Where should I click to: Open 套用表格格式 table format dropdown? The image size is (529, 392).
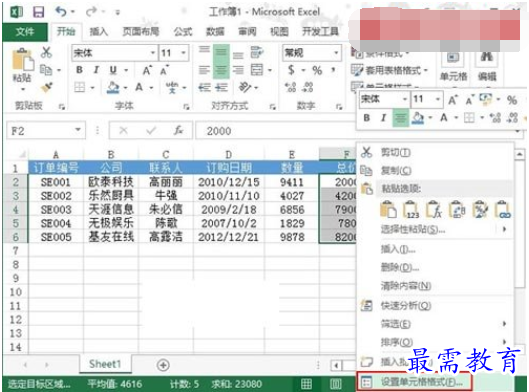click(390, 70)
